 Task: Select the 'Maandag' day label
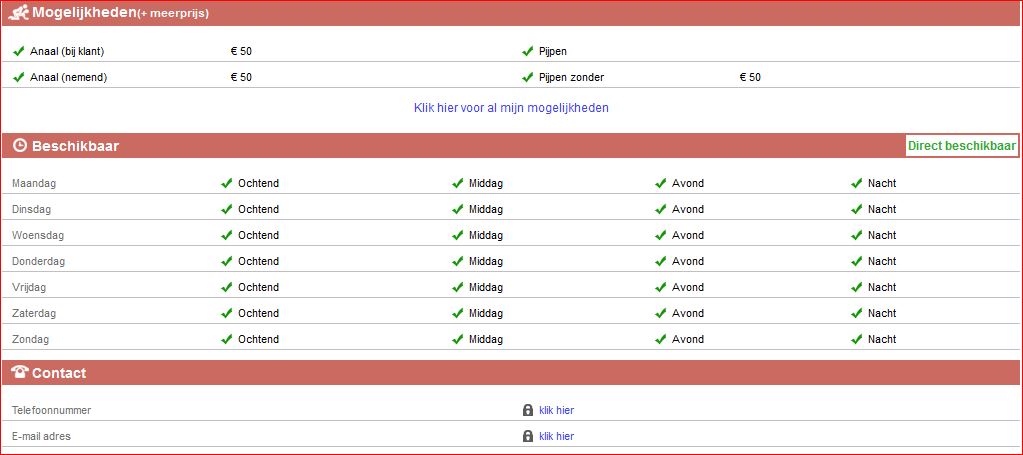tap(34, 183)
